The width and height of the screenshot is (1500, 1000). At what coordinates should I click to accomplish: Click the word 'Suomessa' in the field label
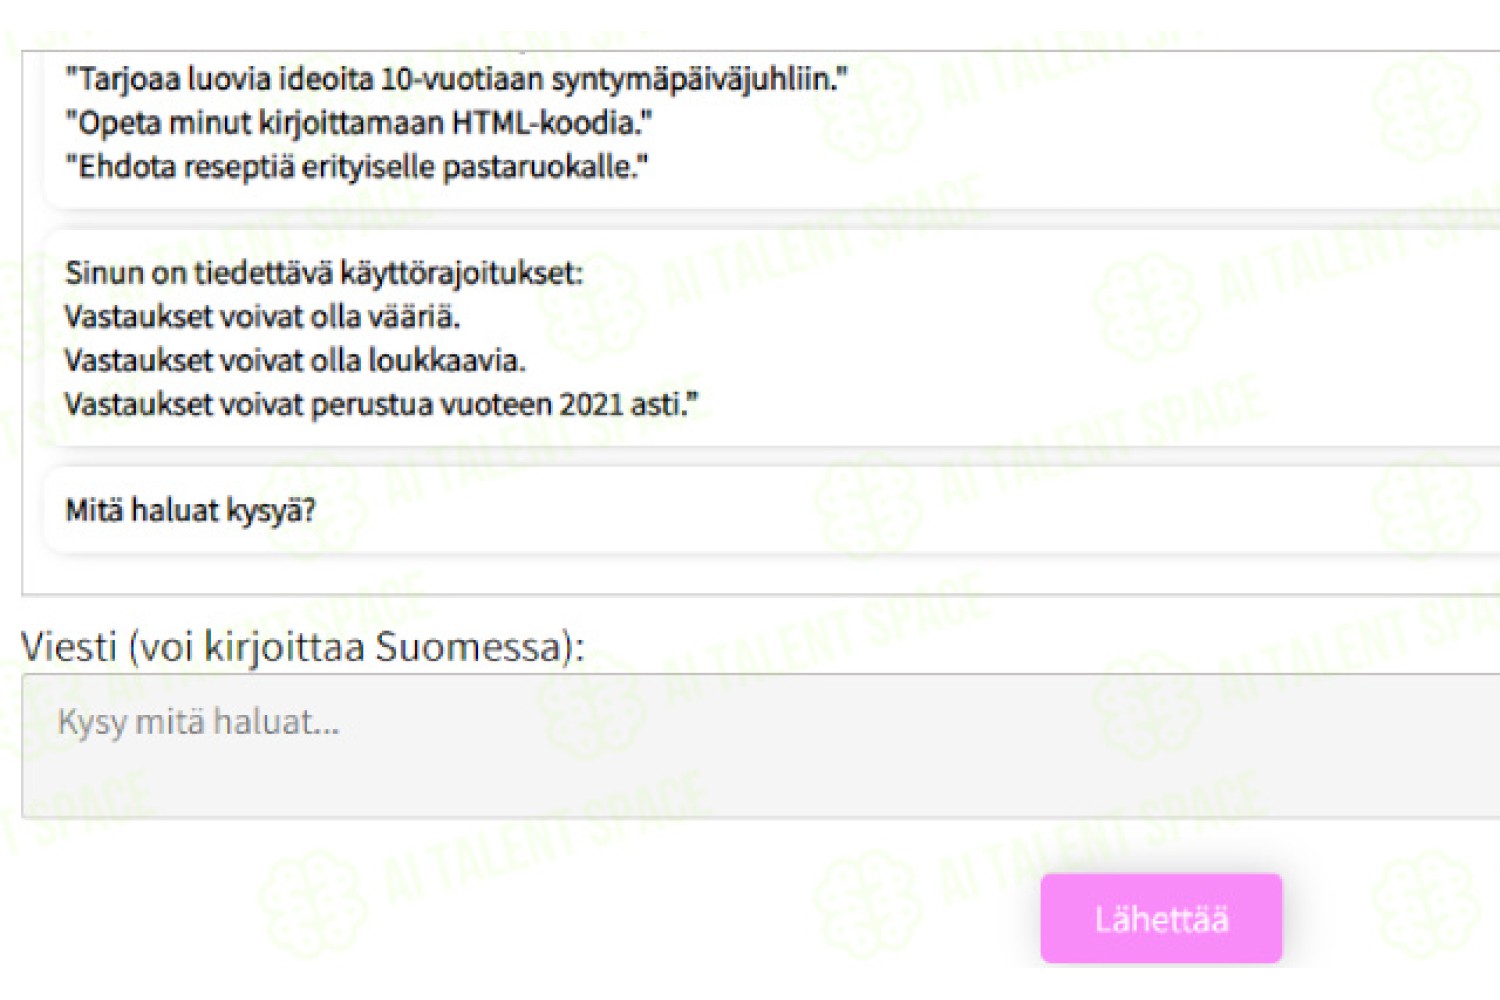click(470, 647)
